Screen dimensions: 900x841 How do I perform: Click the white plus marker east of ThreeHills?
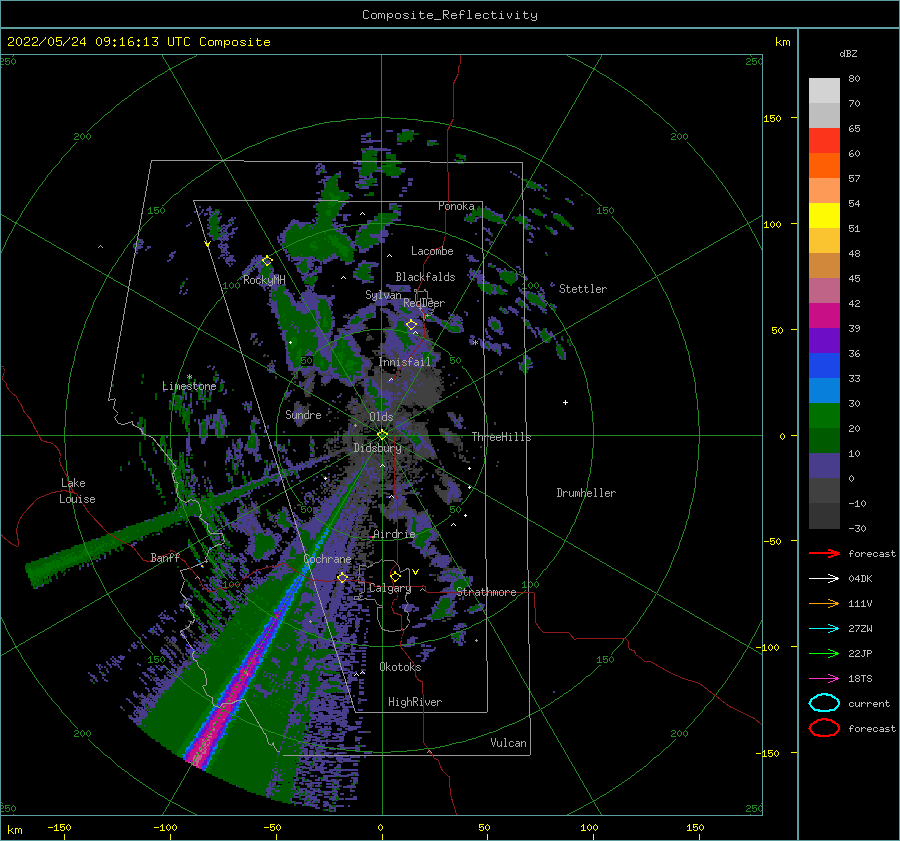tap(565, 402)
